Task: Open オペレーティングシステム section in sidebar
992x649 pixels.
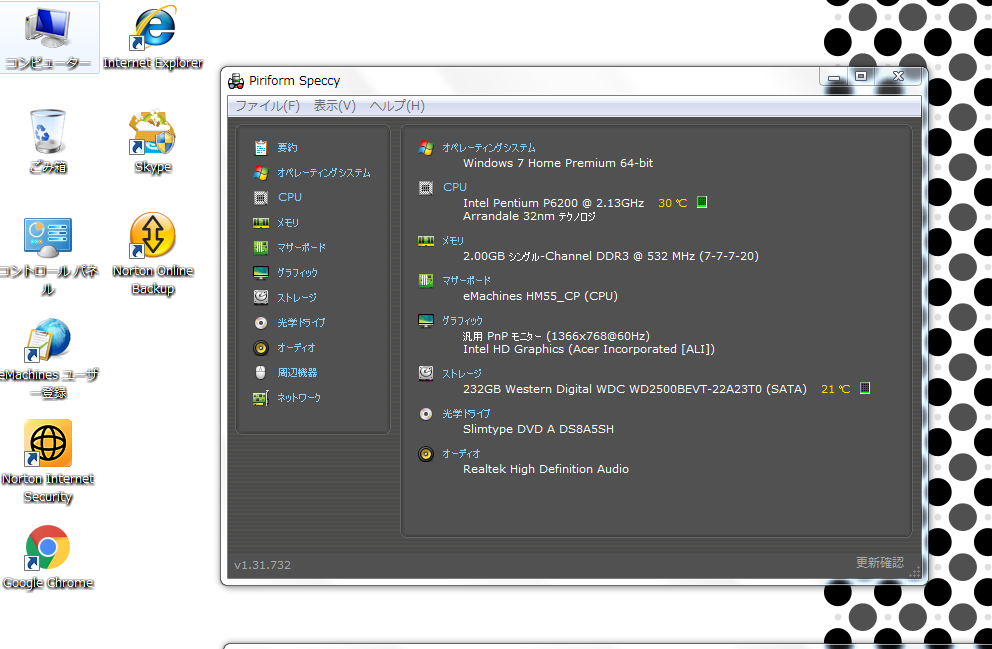Action: [324, 173]
